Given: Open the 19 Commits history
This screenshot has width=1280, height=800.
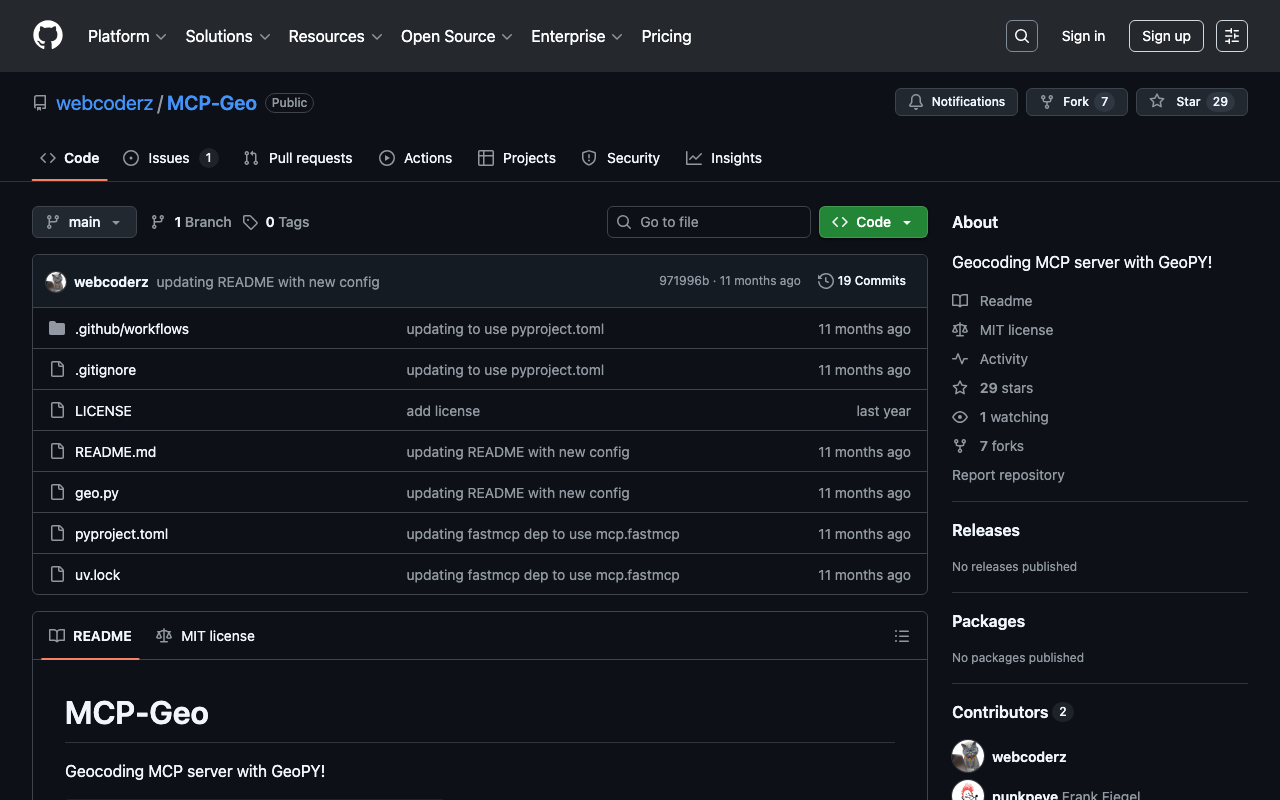Looking at the screenshot, I should (x=861, y=281).
